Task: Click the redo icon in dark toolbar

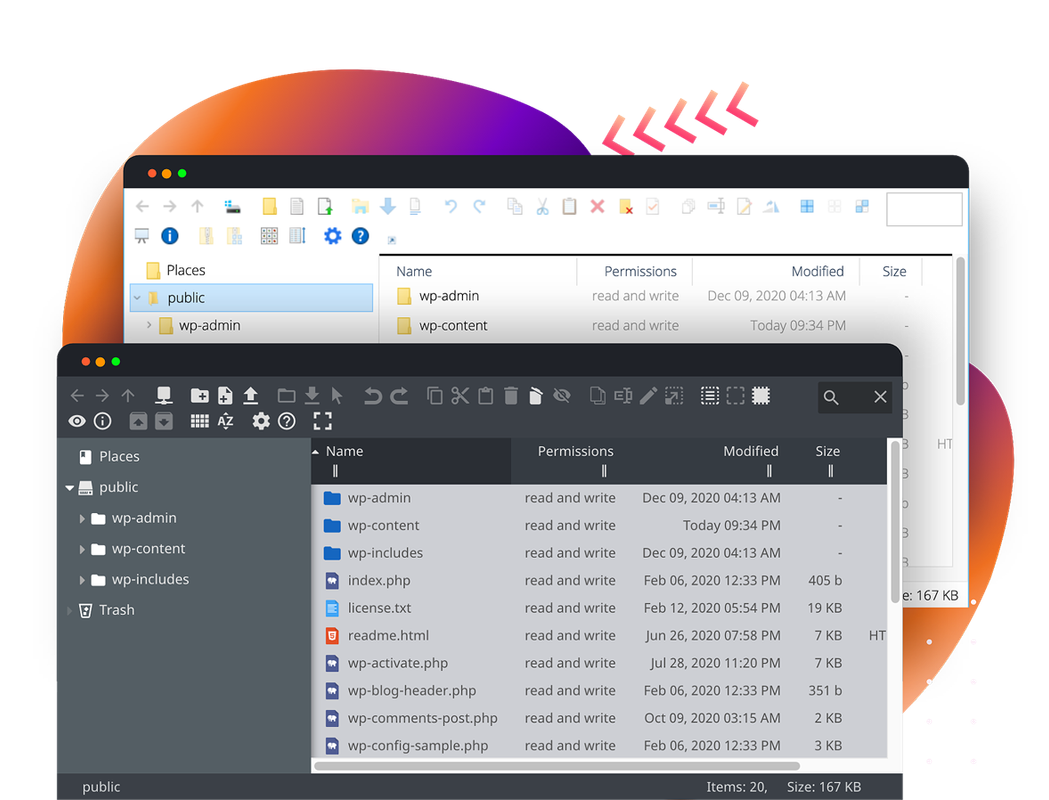Action: (399, 396)
